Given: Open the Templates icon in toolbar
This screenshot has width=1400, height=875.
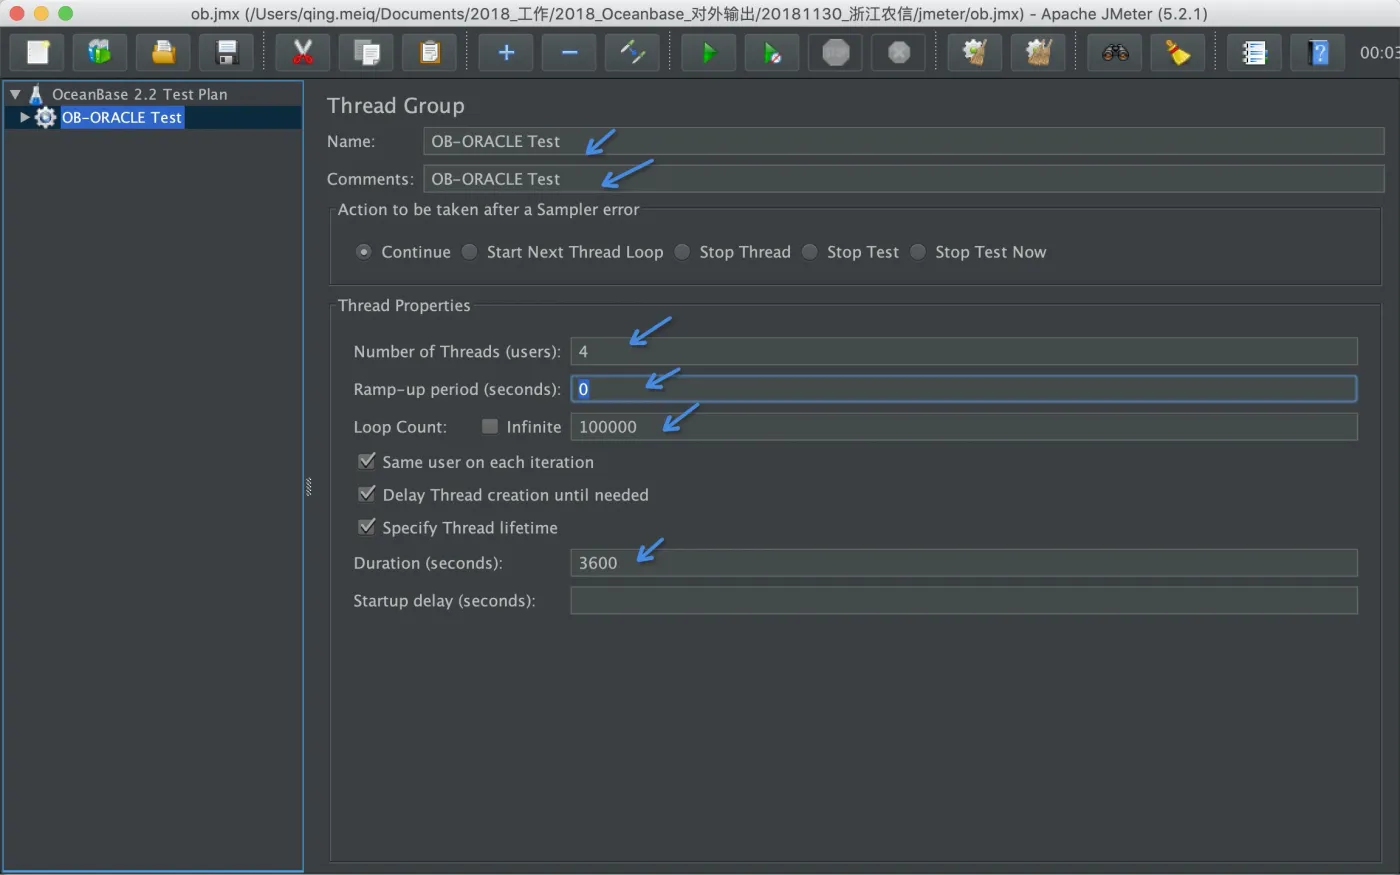Looking at the screenshot, I should pos(99,52).
